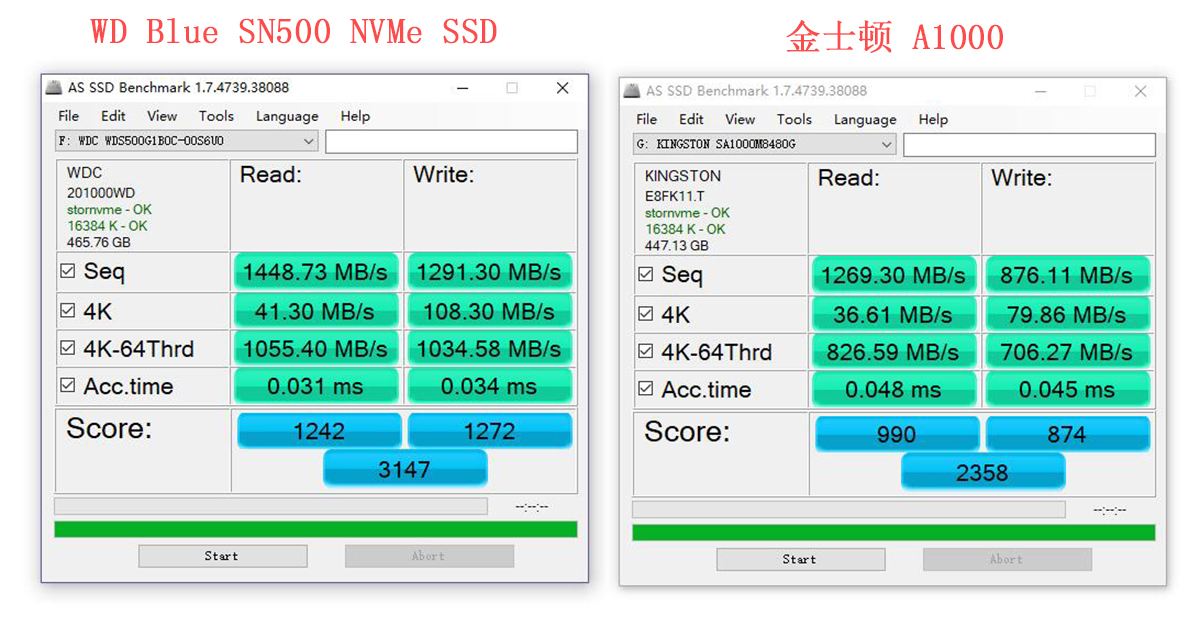Viewport: 1200px width, 638px height.
Task: Click the AS SSD app icon on WD window
Action: tap(53, 88)
